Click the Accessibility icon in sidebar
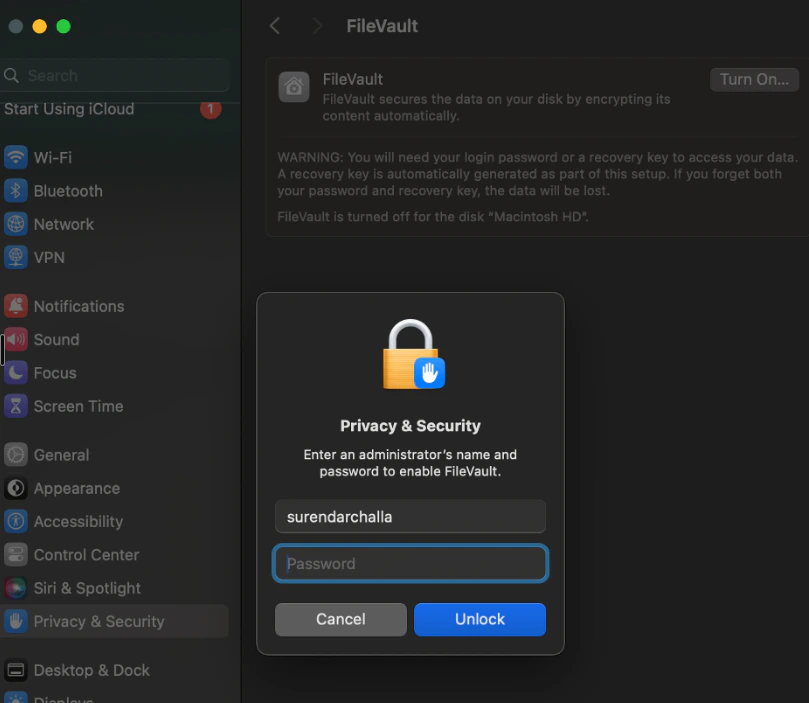This screenshot has width=809, height=703. tap(16, 521)
